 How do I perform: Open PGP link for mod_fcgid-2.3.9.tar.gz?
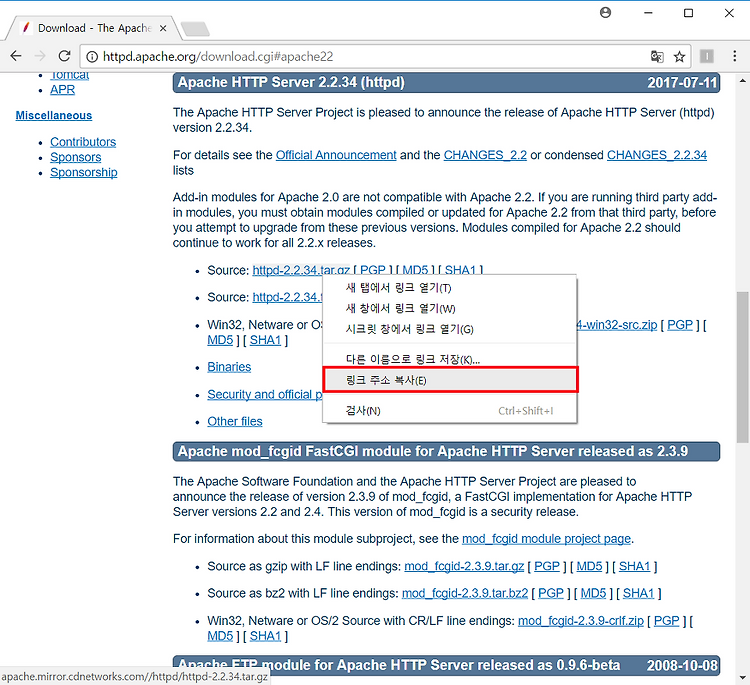pyautogui.click(x=547, y=566)
